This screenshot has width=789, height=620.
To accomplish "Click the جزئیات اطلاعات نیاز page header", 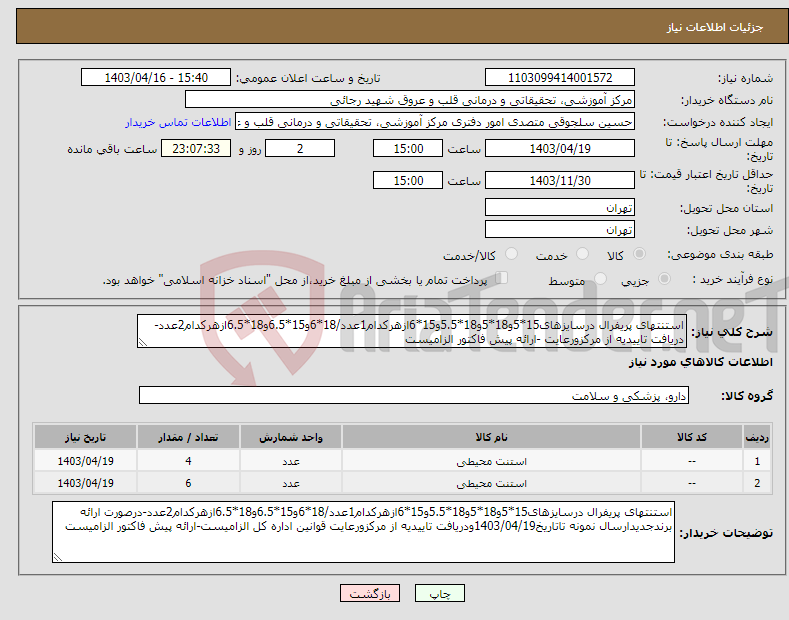I will [715, 27].
